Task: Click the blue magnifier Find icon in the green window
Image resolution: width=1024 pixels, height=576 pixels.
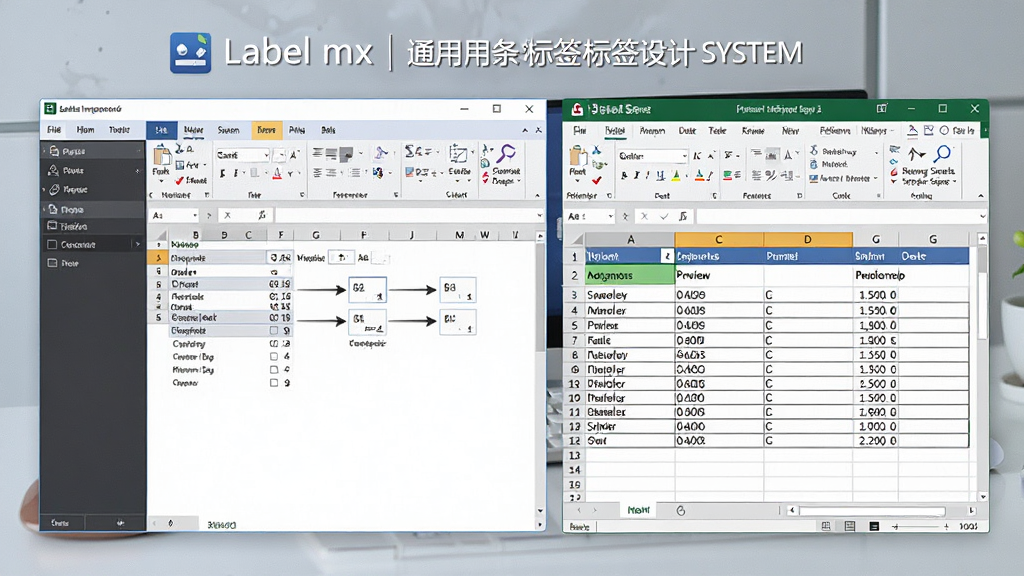Action: [x=942, y=154]
